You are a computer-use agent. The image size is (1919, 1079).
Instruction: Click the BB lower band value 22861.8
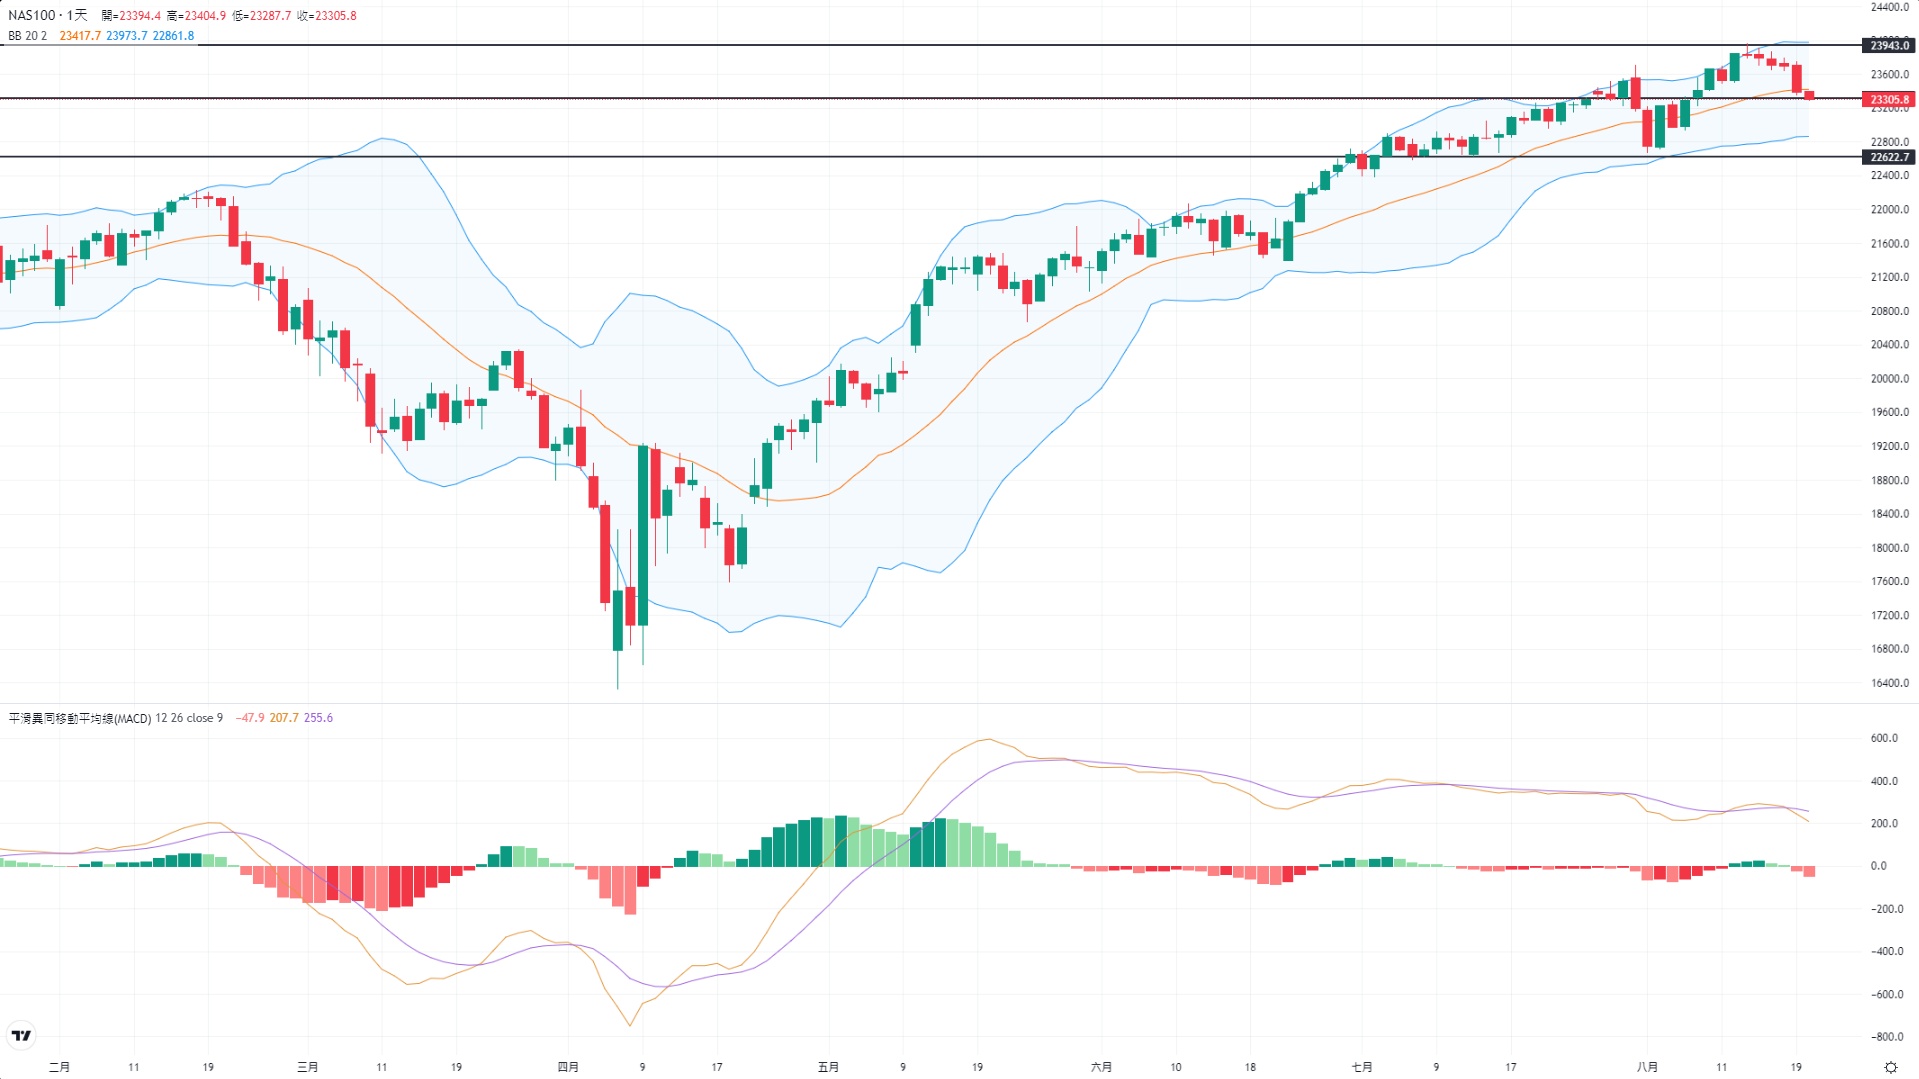173,36
